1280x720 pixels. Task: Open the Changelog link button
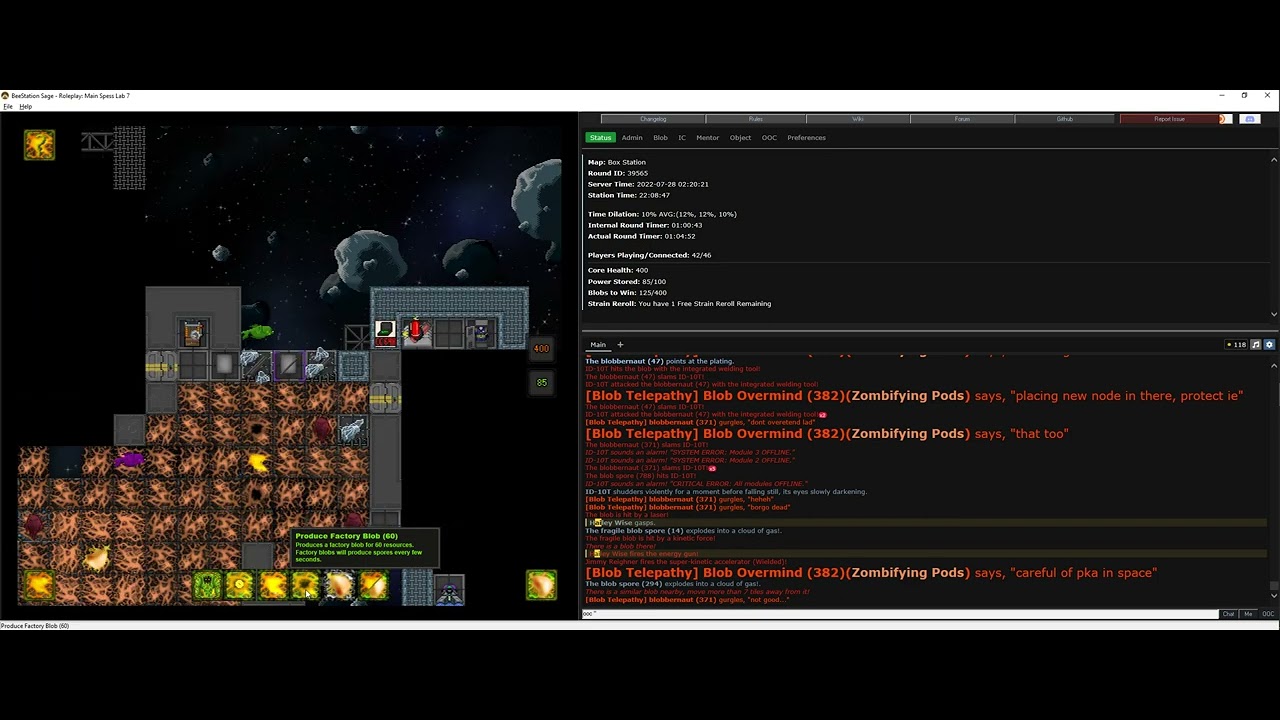click(653, 119)
